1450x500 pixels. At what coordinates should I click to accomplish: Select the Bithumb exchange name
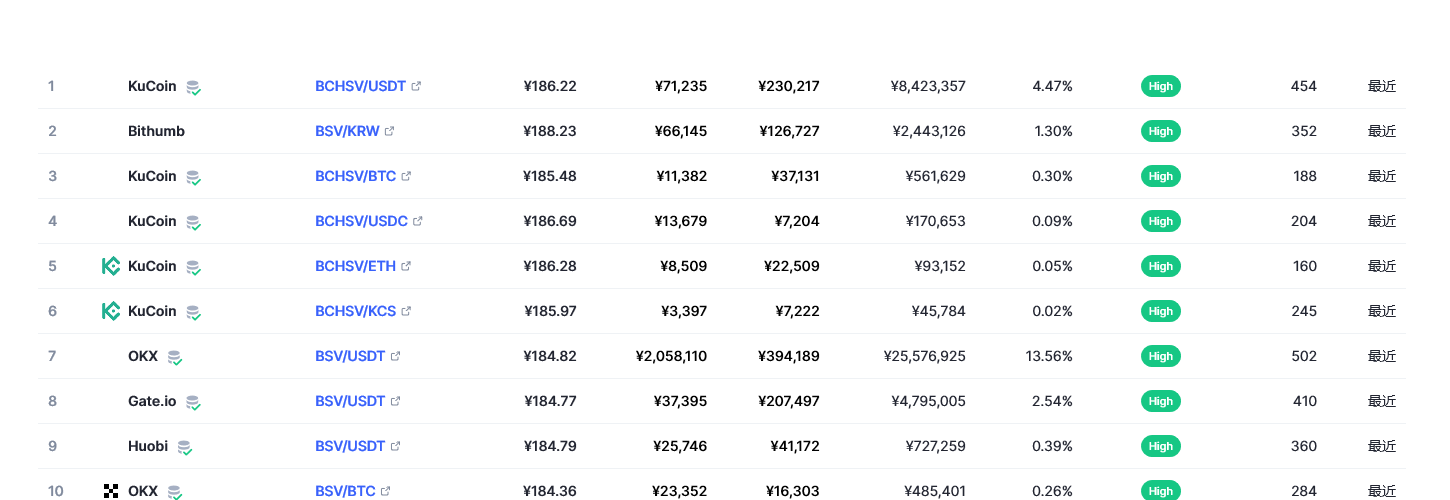[x=156, y=131]
